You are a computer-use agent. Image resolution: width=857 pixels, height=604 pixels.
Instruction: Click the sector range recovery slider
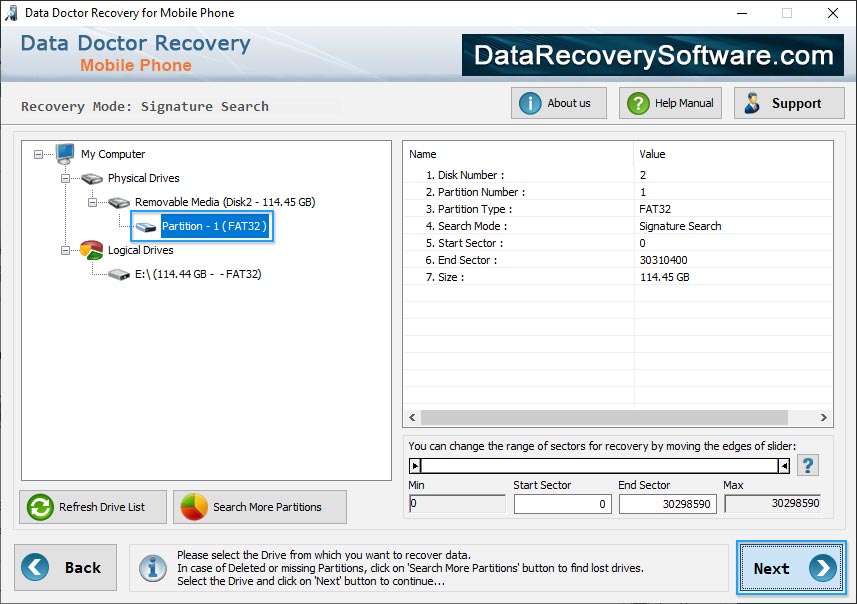(x=600, y=464)
